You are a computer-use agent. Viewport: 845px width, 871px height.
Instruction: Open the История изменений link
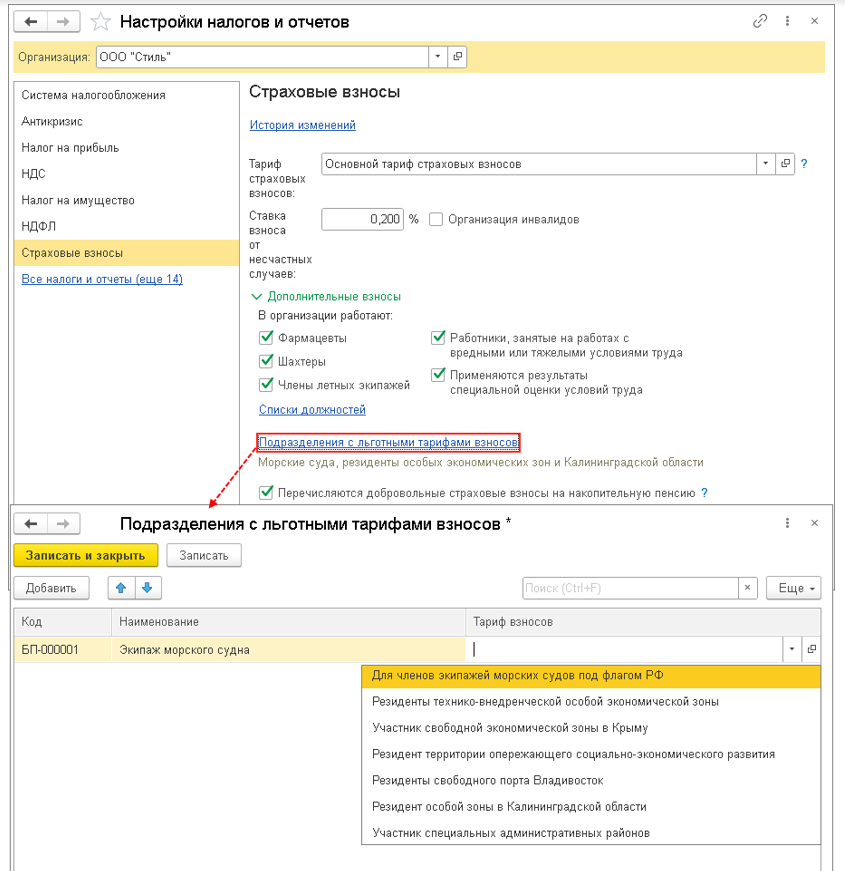coord(302,125)
